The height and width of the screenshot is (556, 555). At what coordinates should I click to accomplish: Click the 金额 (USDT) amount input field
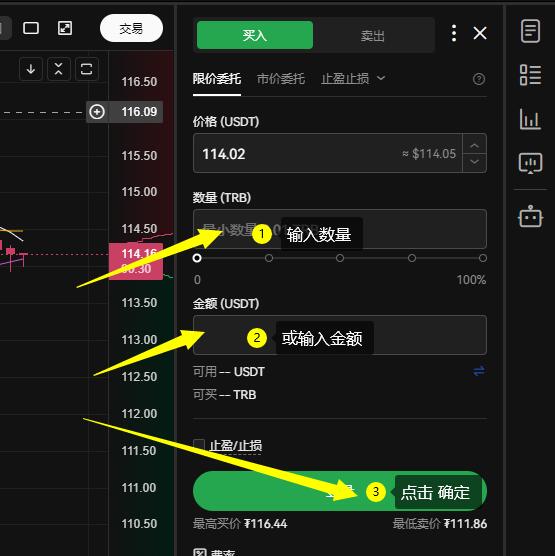pos(340,335)
